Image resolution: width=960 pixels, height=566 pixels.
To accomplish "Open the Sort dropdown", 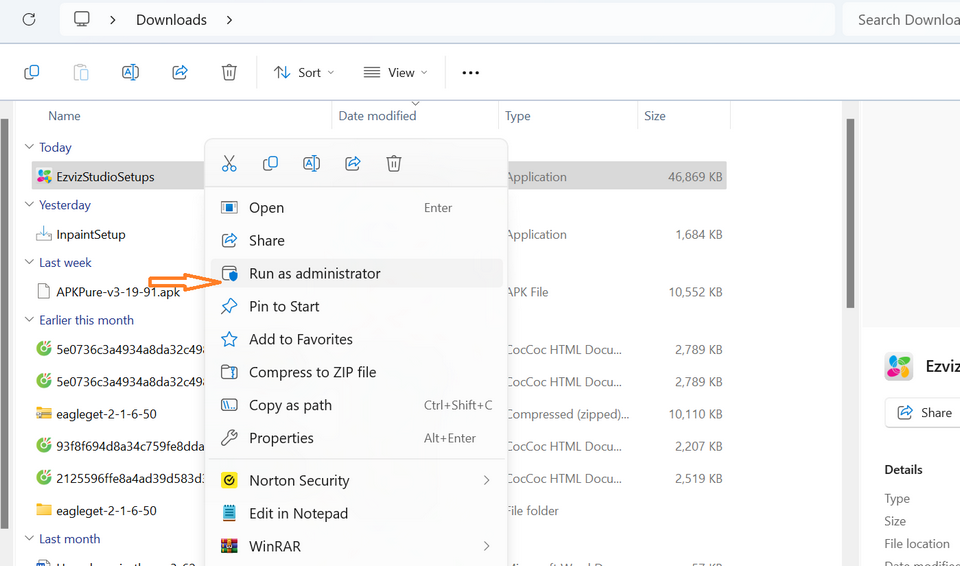I will (304, 72).
